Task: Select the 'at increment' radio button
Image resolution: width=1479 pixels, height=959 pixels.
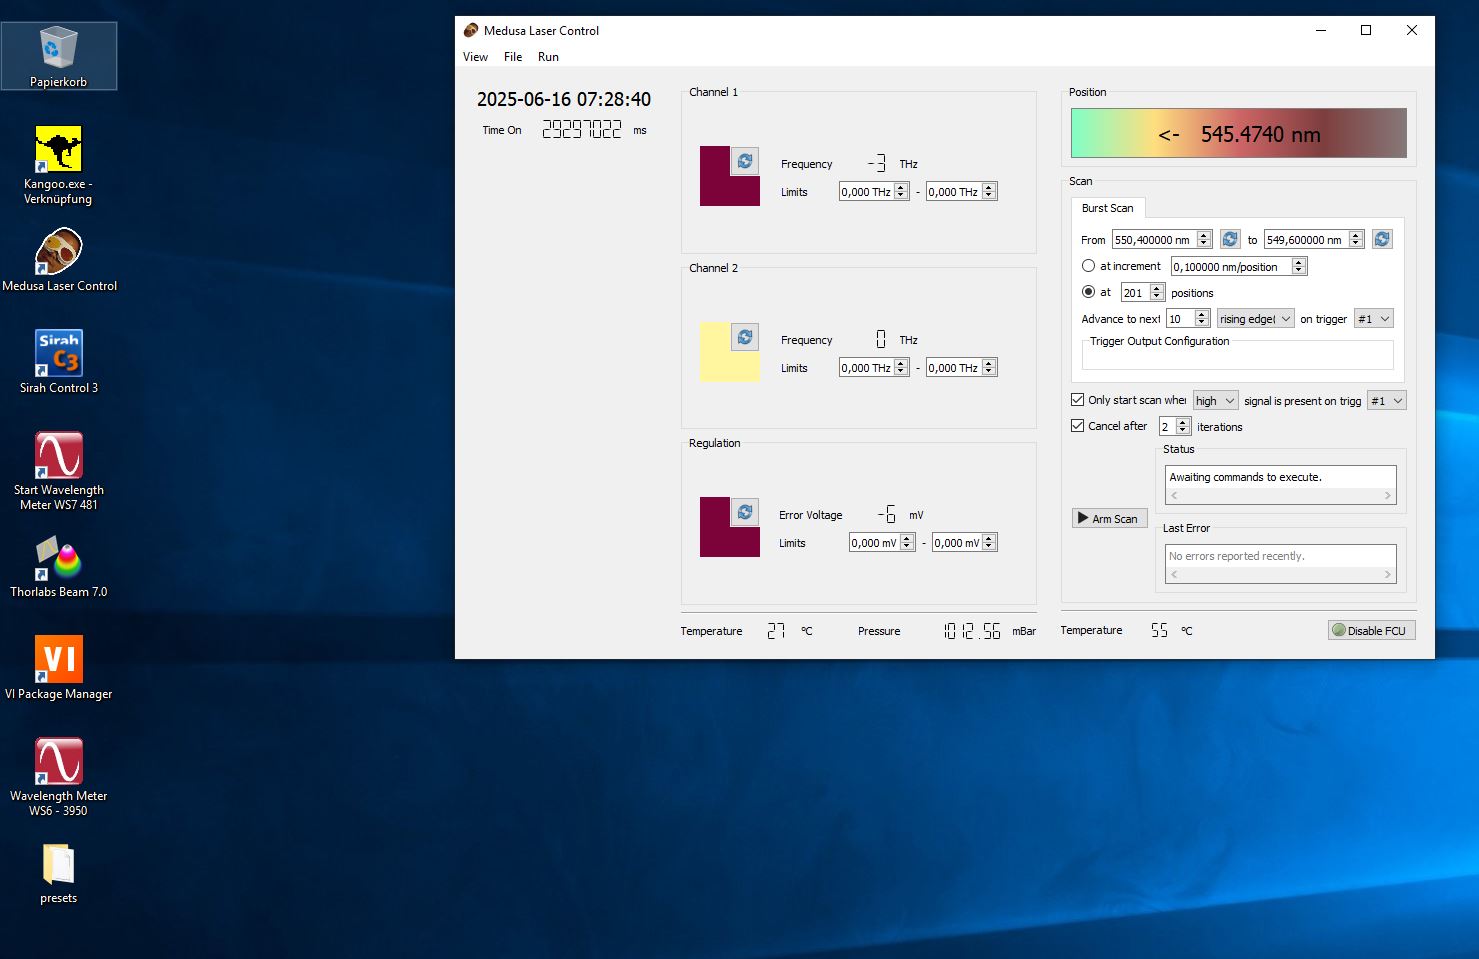Action: 1088,266
